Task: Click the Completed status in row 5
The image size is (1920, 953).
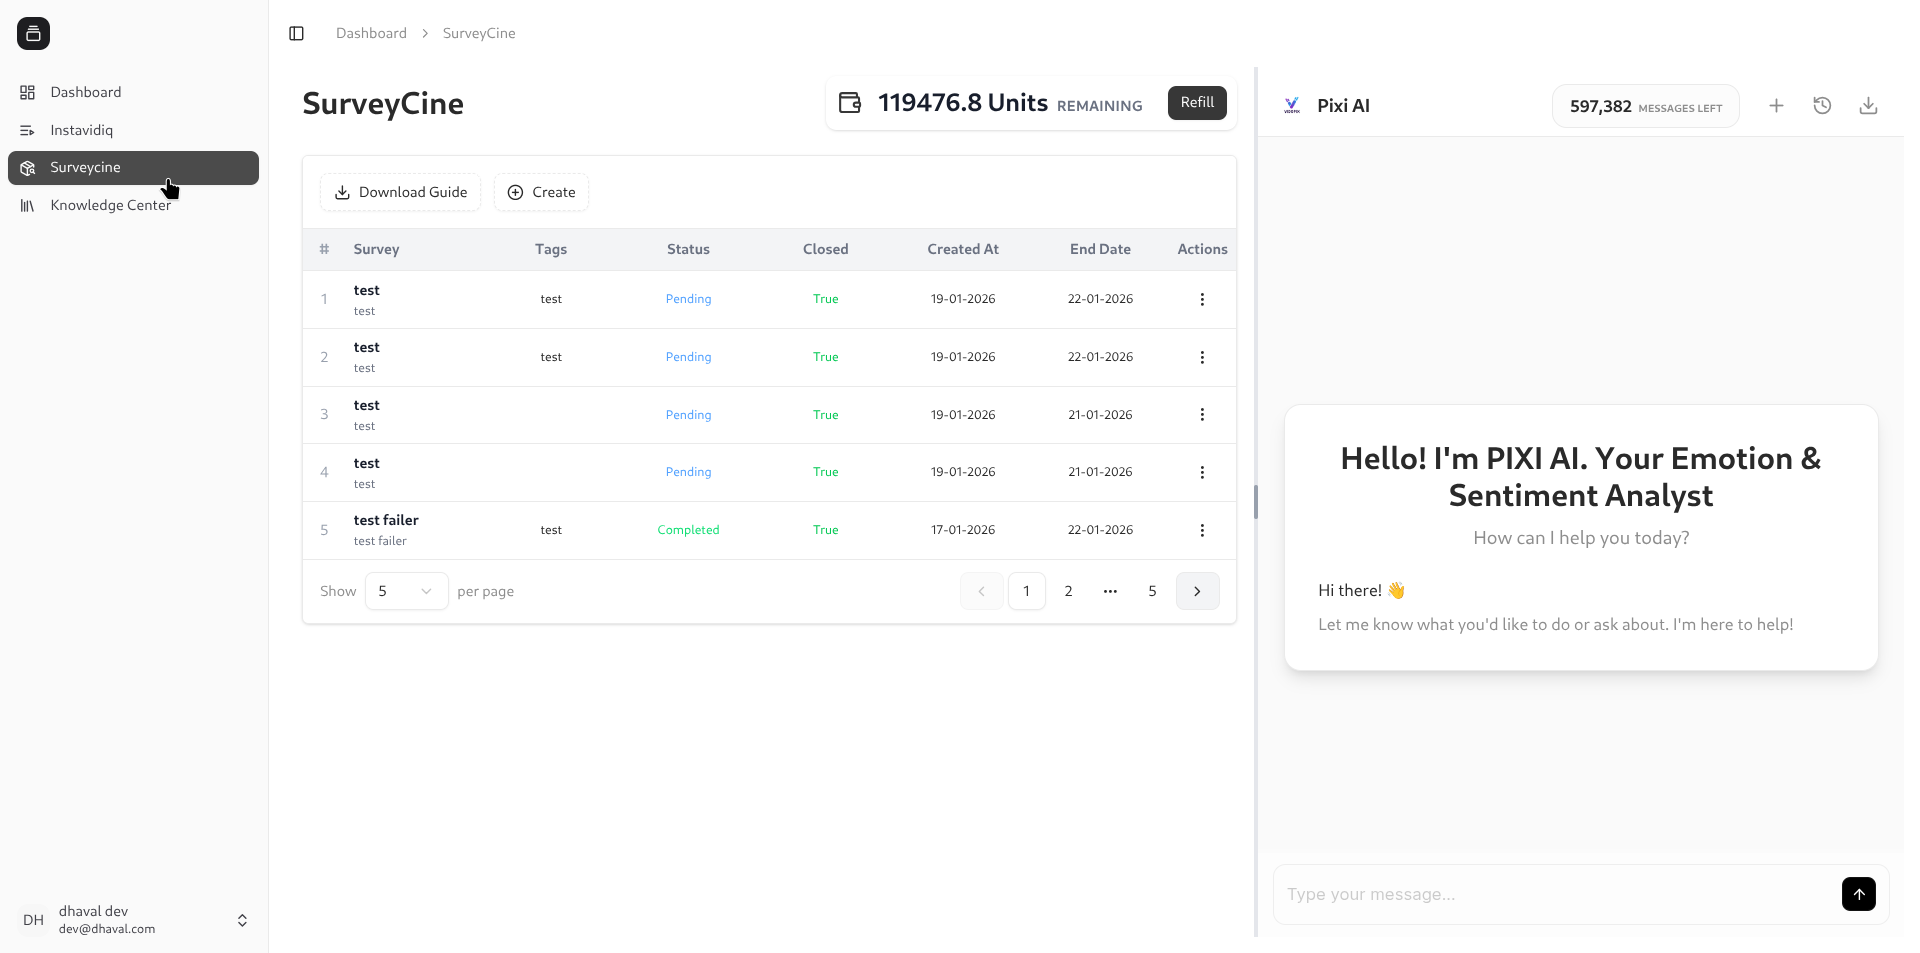Action: 688,530
